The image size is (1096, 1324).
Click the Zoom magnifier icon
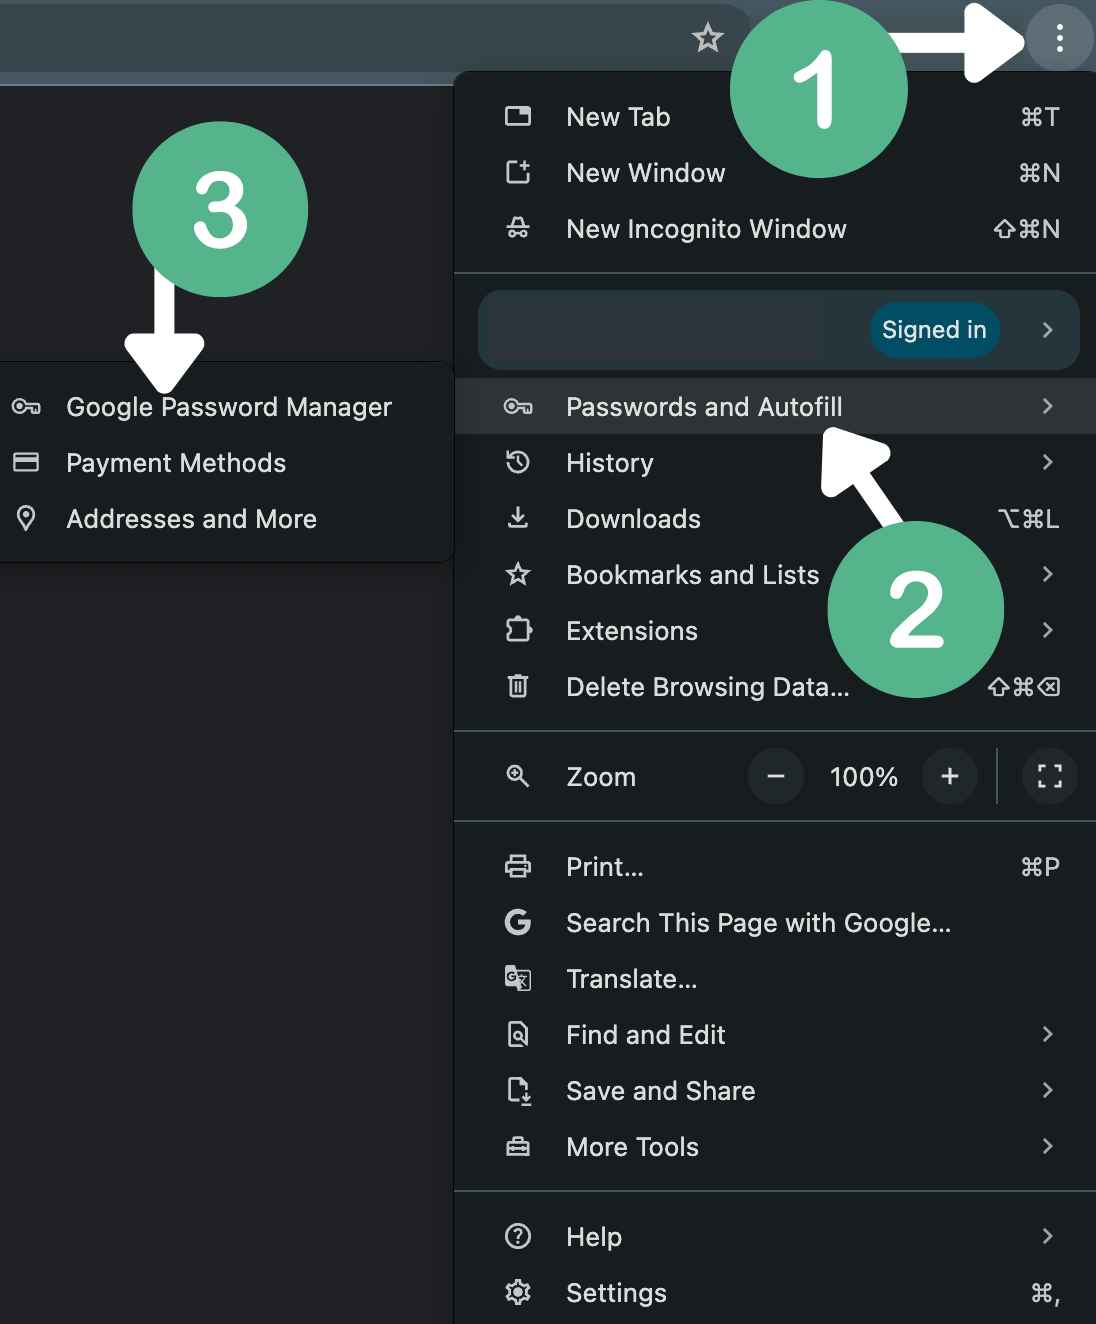click(x=518, y=776)
